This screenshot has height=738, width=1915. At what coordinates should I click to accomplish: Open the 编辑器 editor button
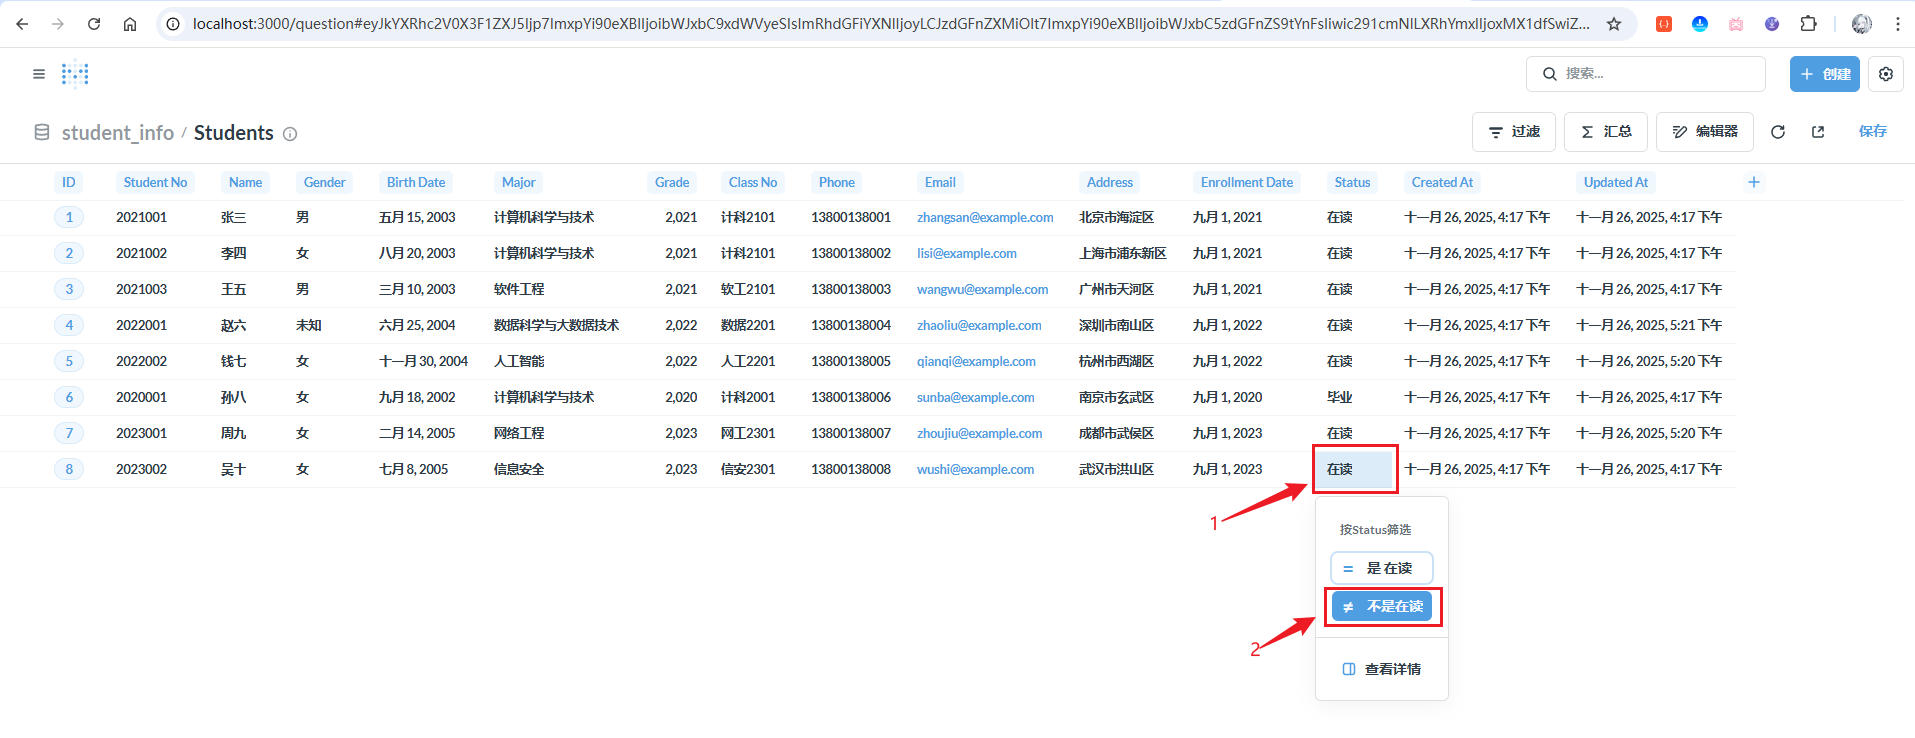pos(1704,132)
